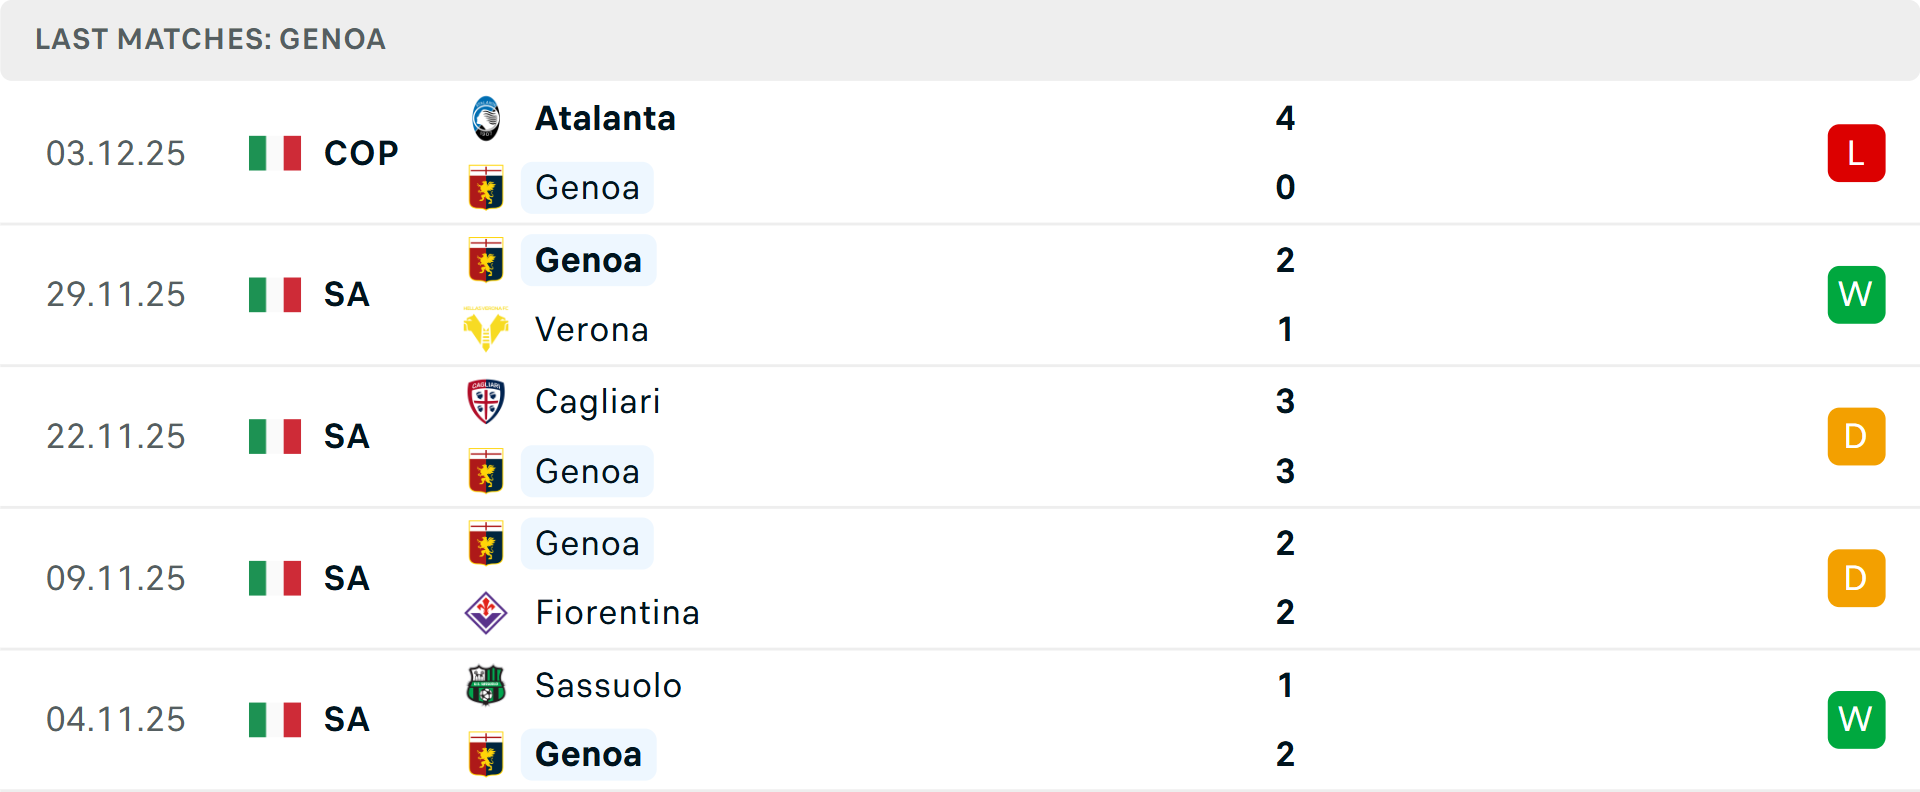Open the Atalanta team link
This screenshot has width=1920, height=792.
click(x=605, y=119)
